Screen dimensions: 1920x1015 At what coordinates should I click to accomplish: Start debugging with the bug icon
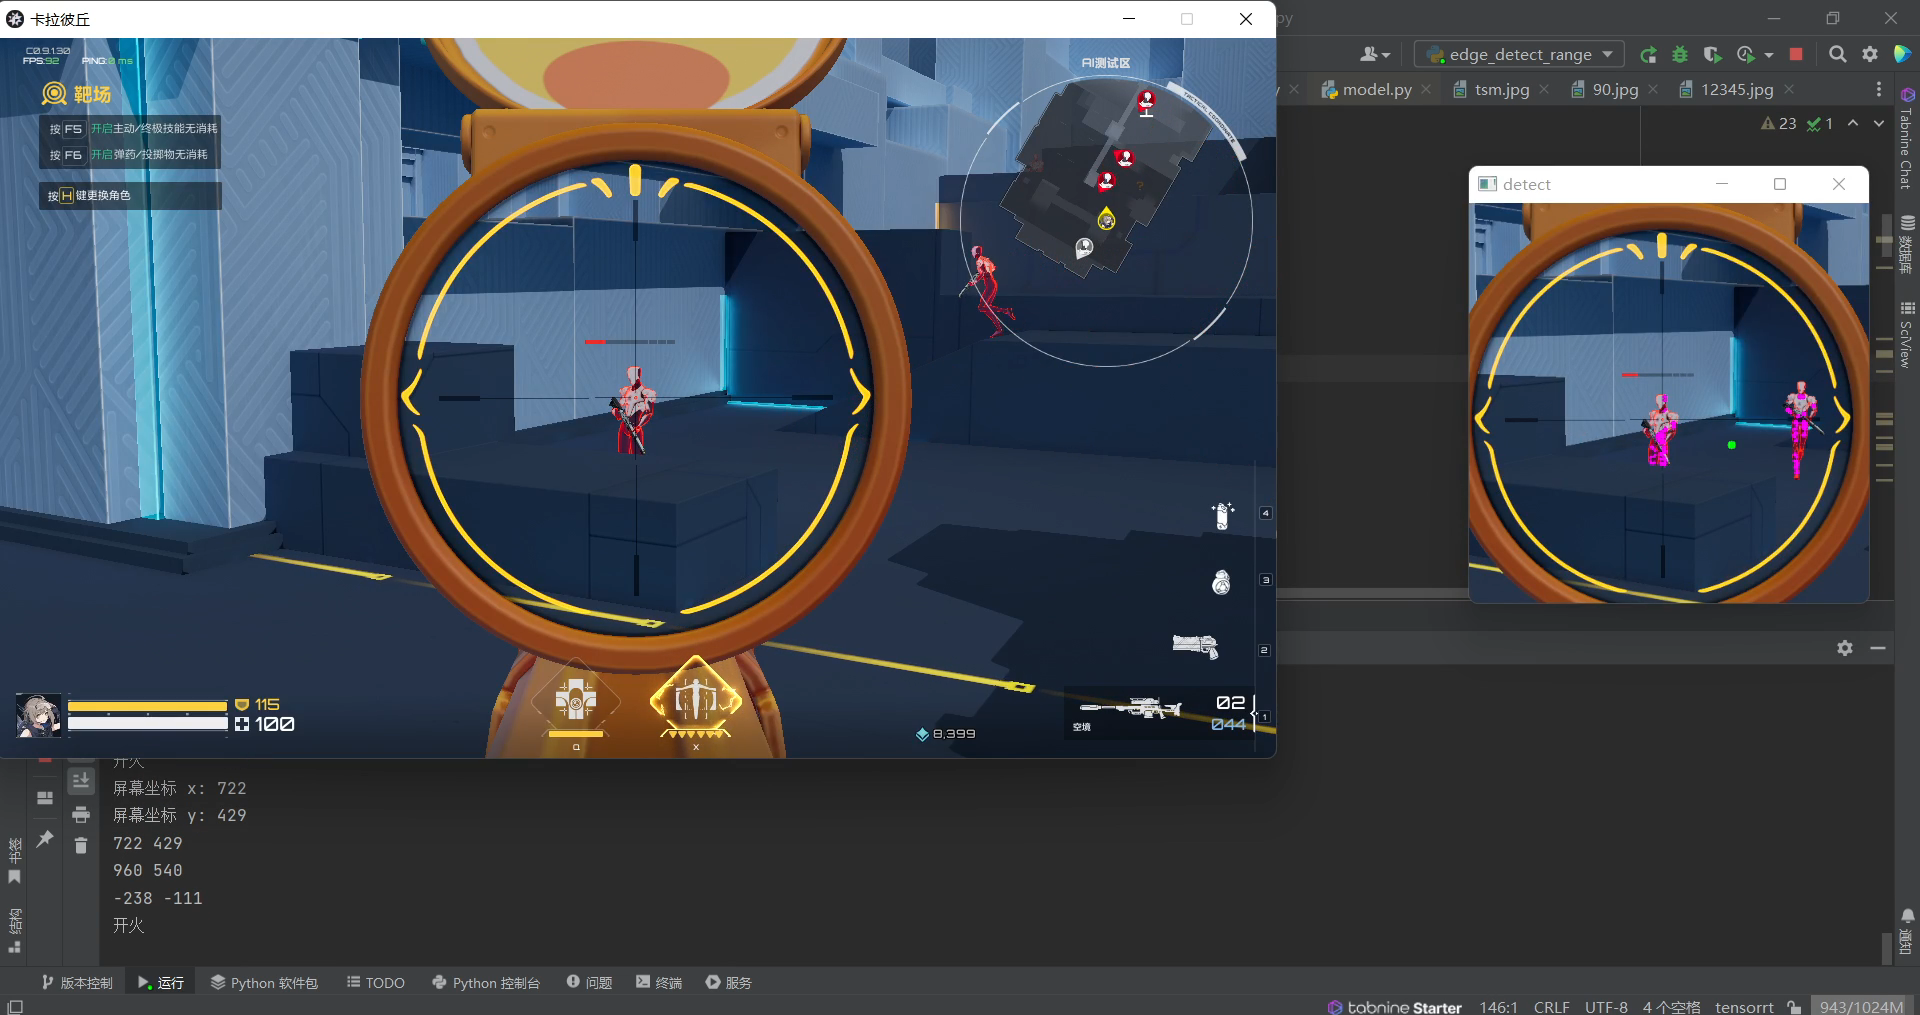click(x=1680, y=55)
